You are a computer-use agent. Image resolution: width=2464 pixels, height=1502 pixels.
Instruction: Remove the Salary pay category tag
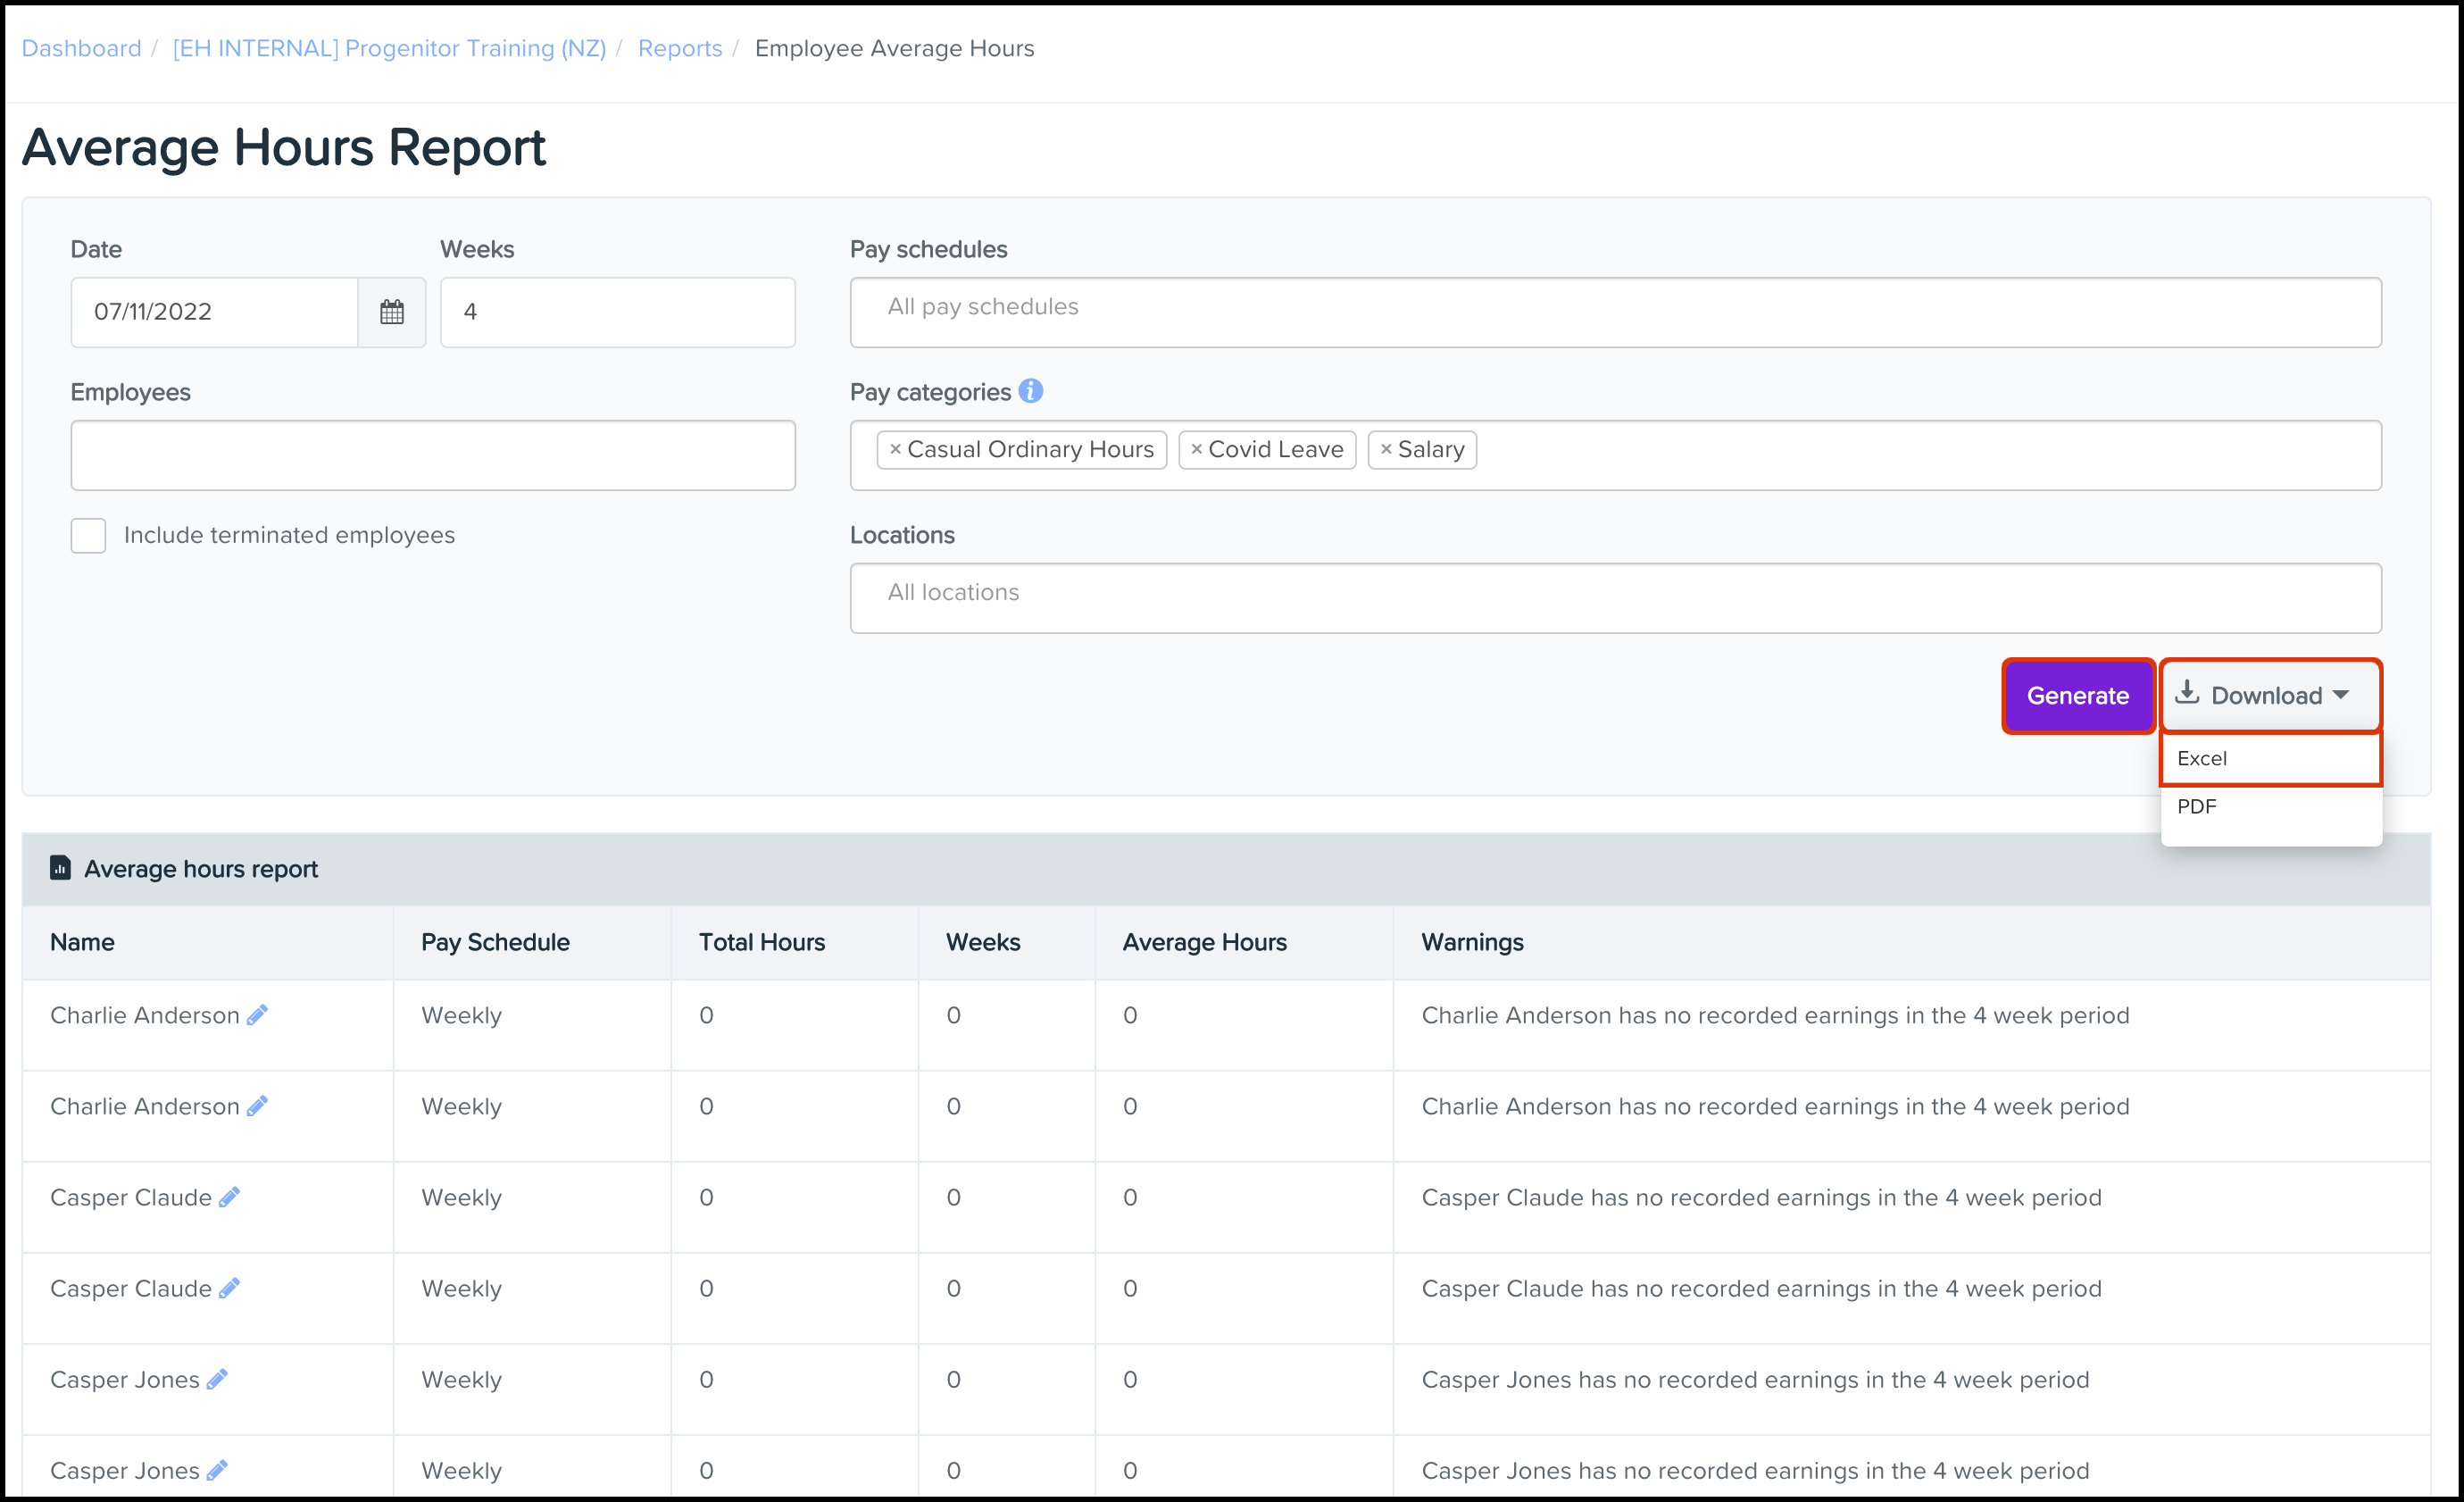(1385, 450)
